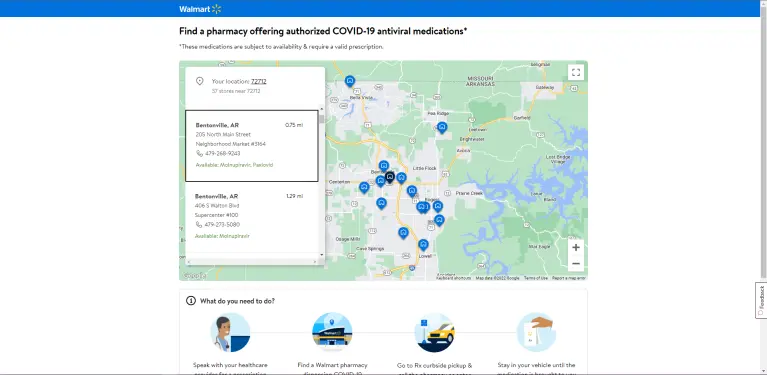Click the store pin near Bella Vista

350,81
